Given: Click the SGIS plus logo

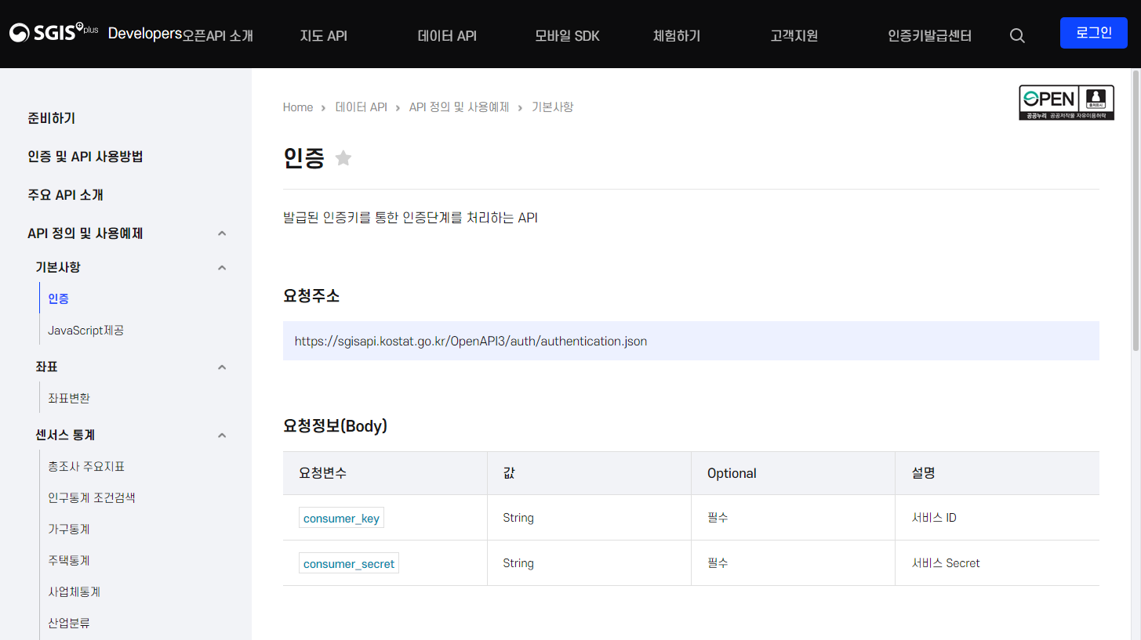Looking at the screenshot, I should point(54,33).
